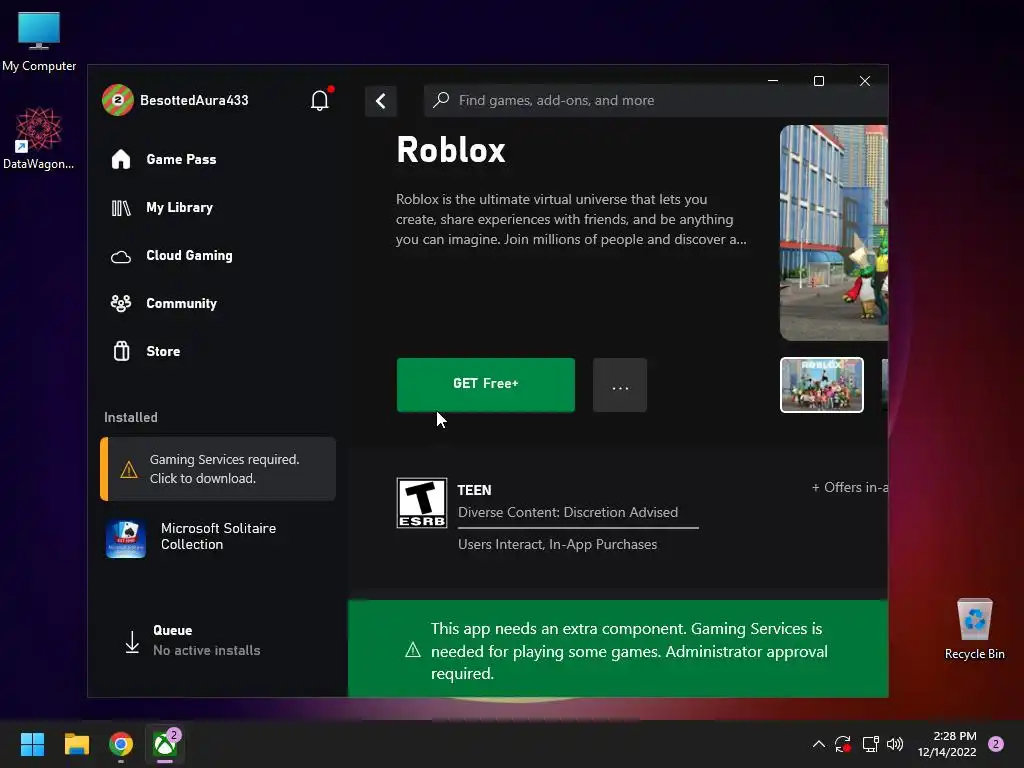Click the ESRB Teen rating badge
The height and width of the screenshot is (768, 1024).
click(422, 503)
